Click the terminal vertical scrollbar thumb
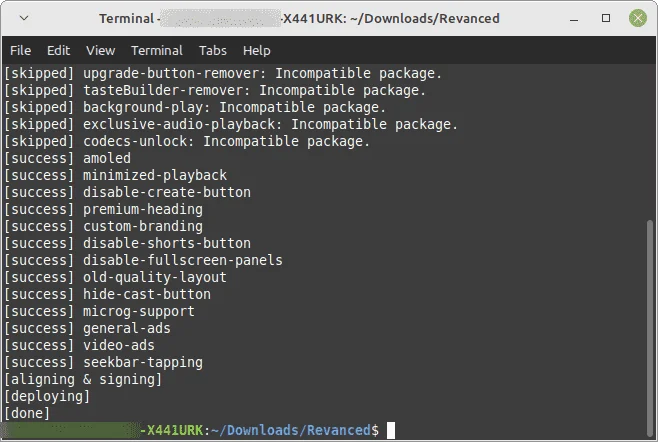 coord(650,327)
